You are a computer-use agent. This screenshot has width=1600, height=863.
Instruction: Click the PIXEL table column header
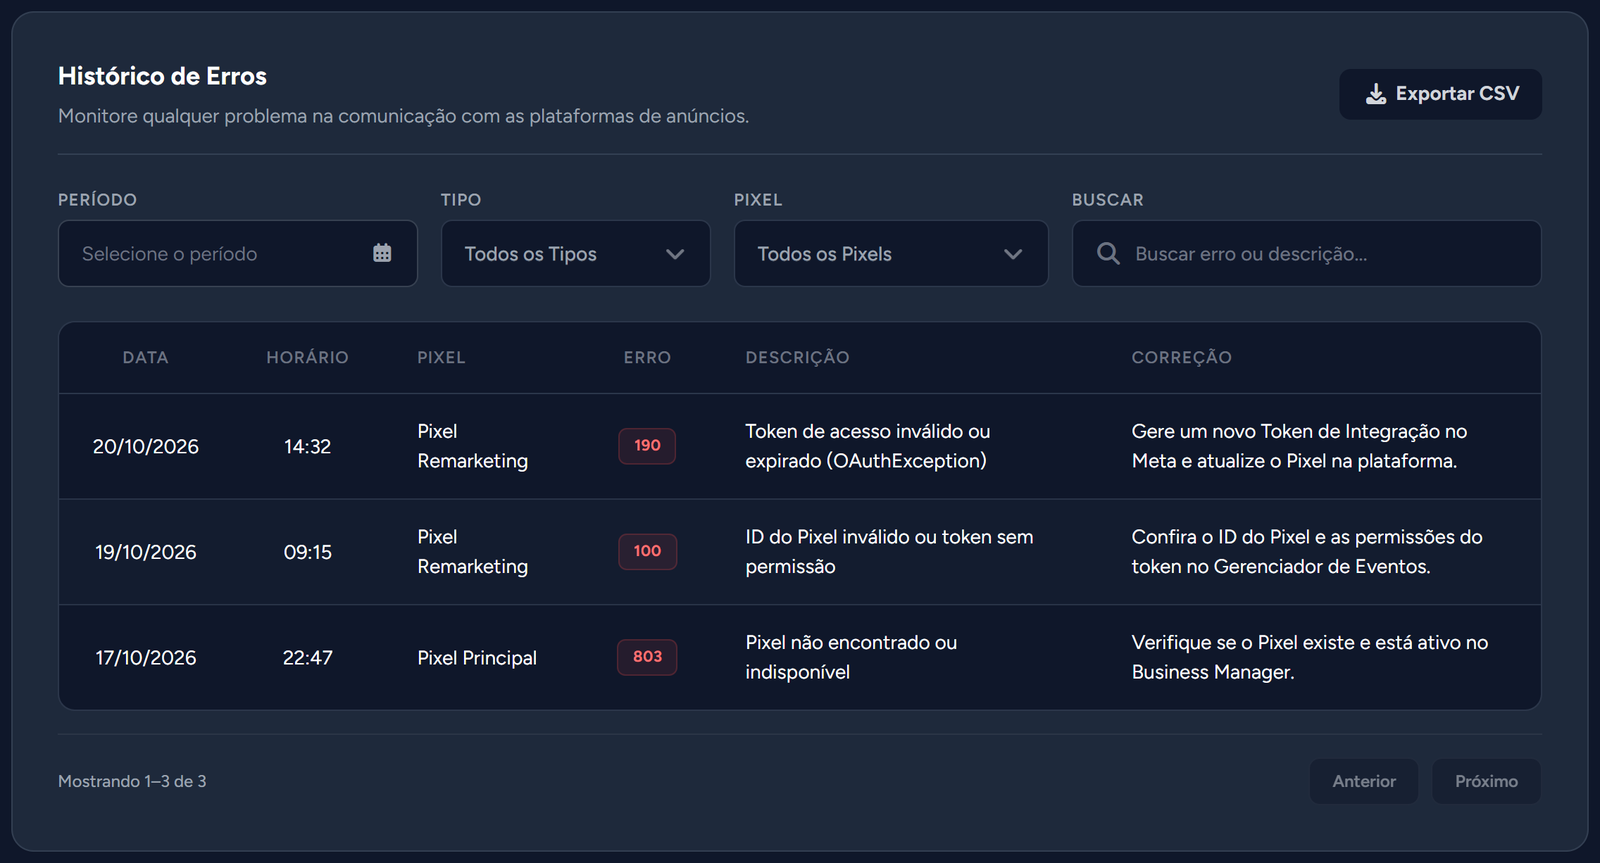coord(441,358)
